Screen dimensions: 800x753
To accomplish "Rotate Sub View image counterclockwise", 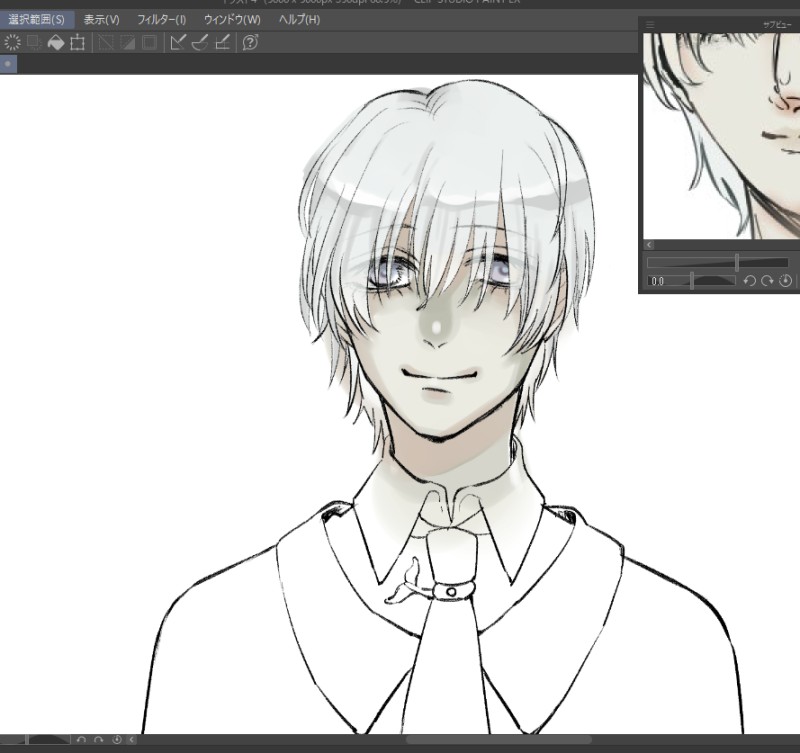I will click(x=749, y=281).
